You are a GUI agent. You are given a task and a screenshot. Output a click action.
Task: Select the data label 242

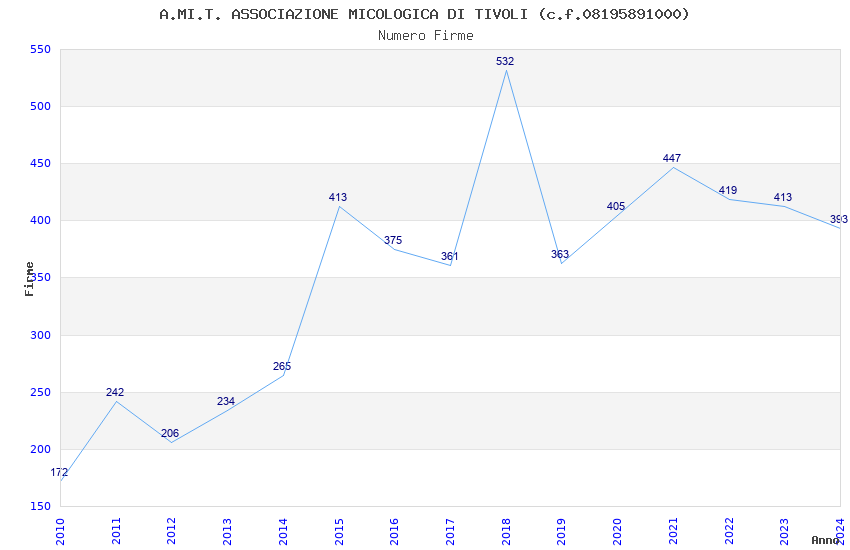click(x=115, y=392)
